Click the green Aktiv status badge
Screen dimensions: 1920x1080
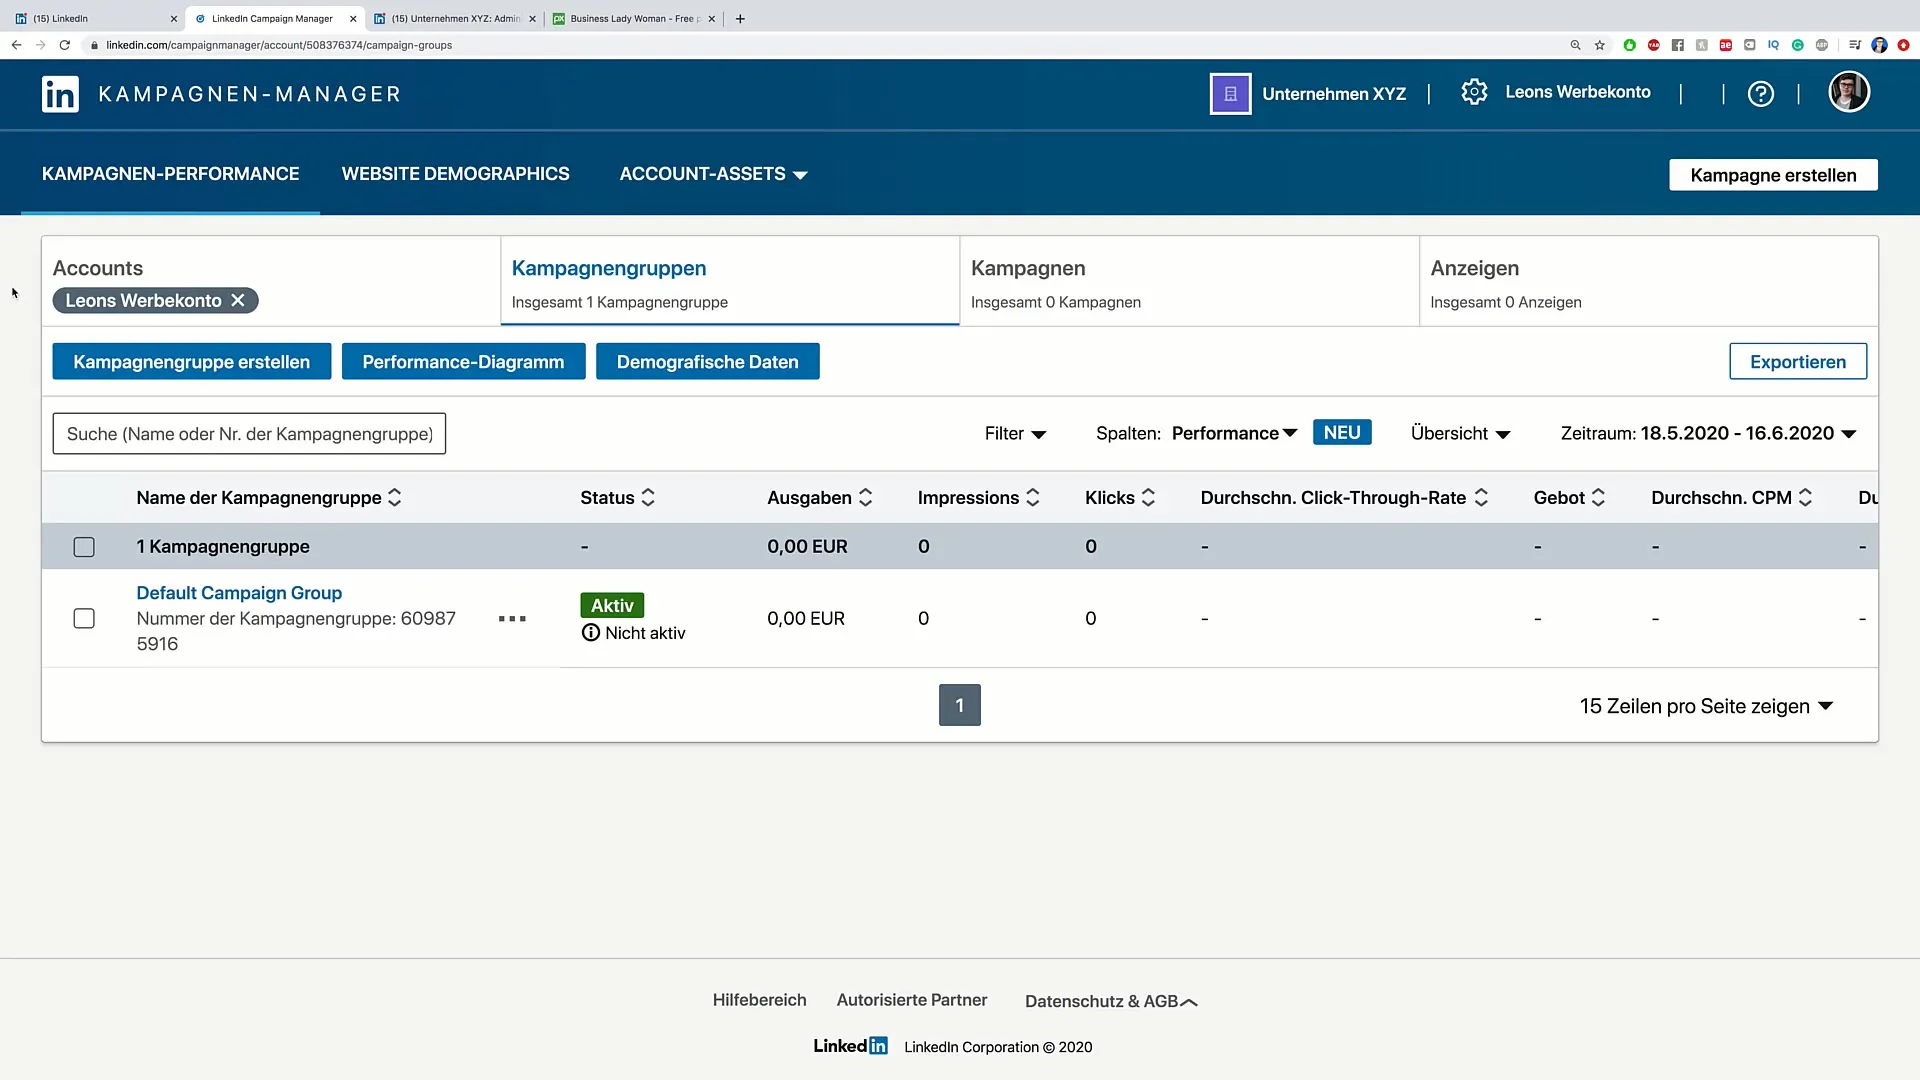[612, 605]
